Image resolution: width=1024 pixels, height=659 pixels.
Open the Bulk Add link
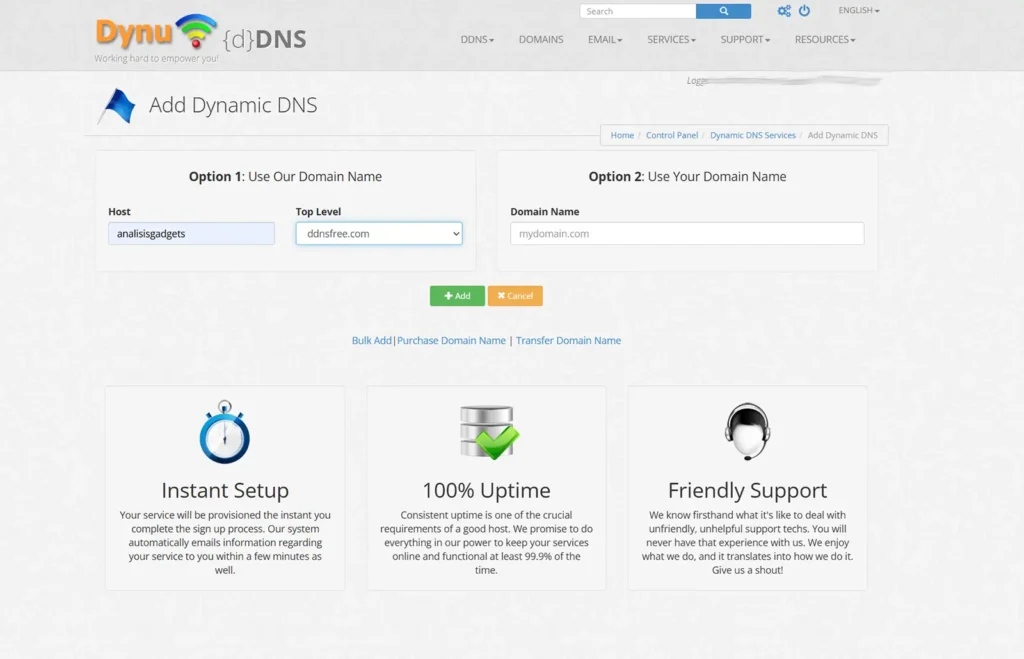pyautogui.click(x=372, y=340)
